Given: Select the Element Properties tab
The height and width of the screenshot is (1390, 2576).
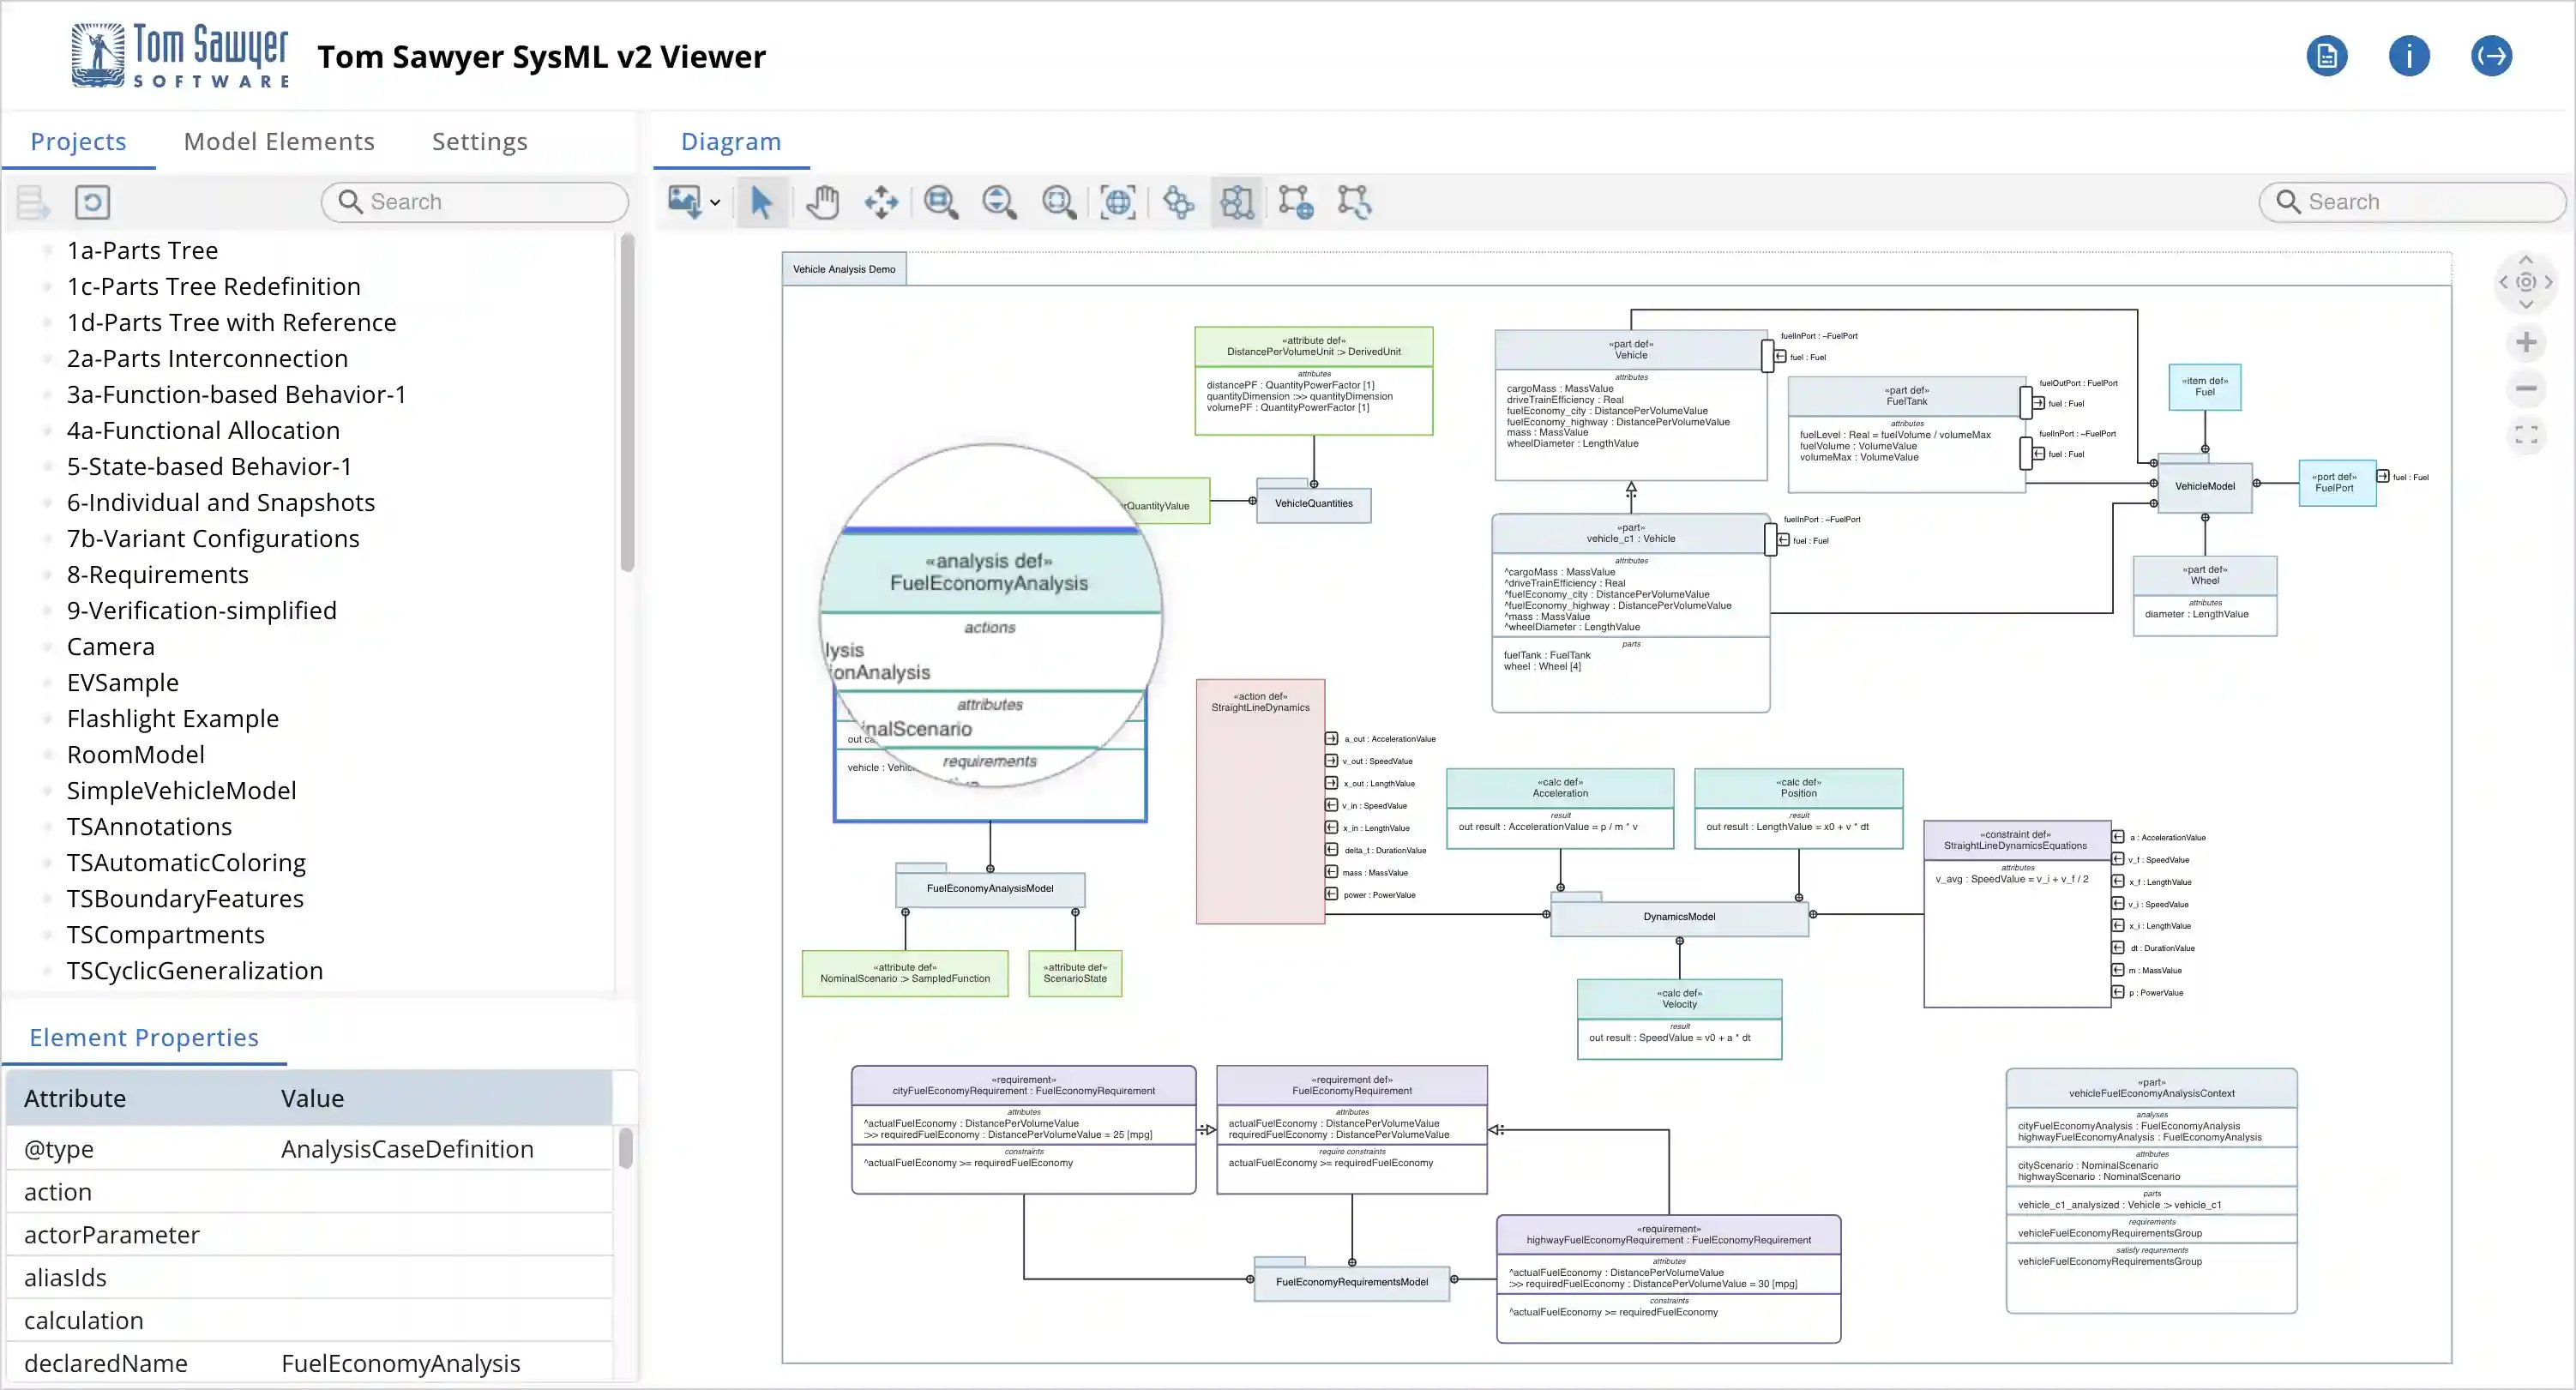Looking at the screenshot, I should pyautogui.click(x=144, y=1037).
